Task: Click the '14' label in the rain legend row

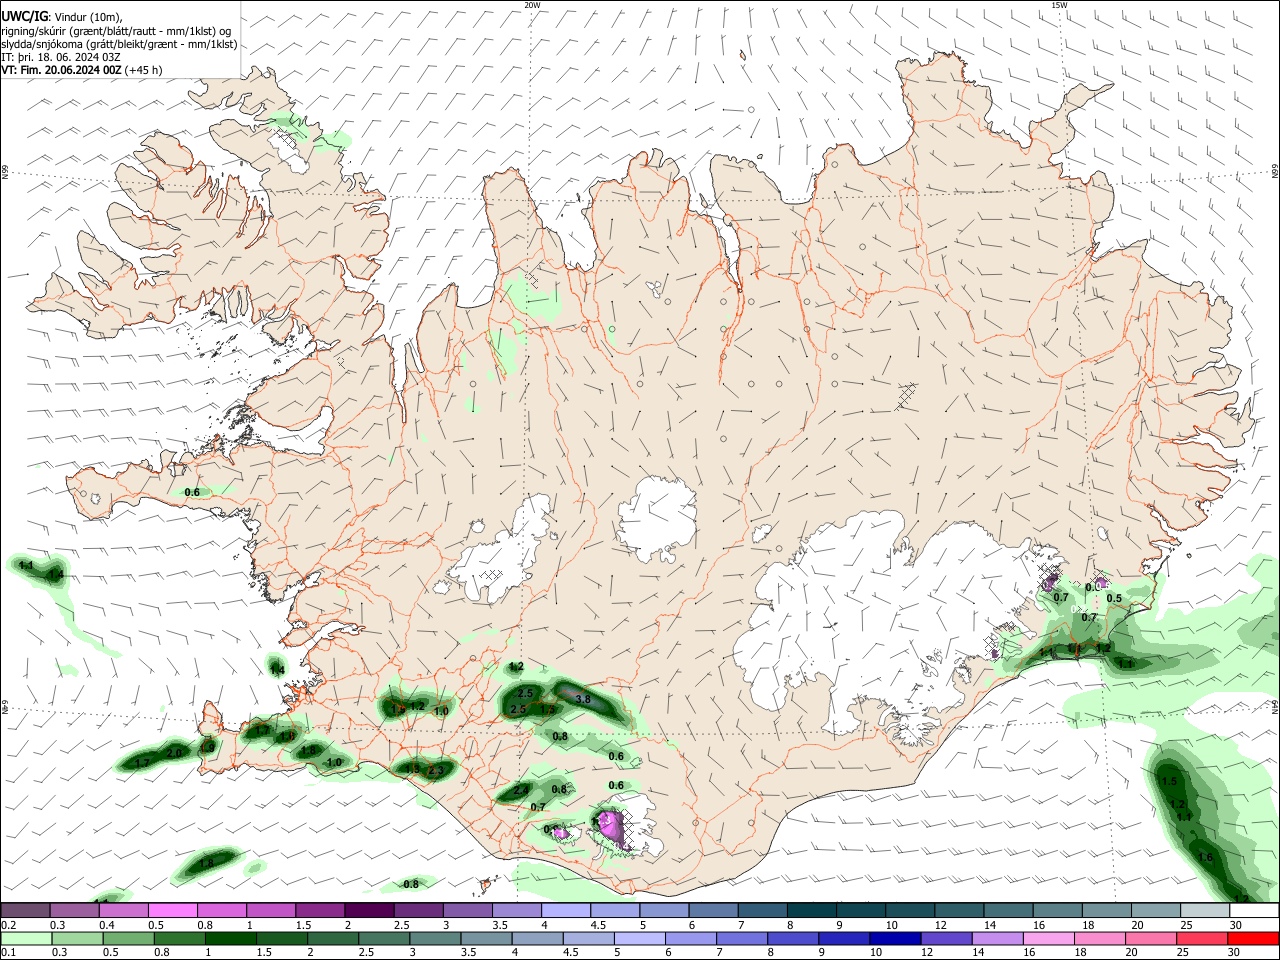Action: (976, 953)
